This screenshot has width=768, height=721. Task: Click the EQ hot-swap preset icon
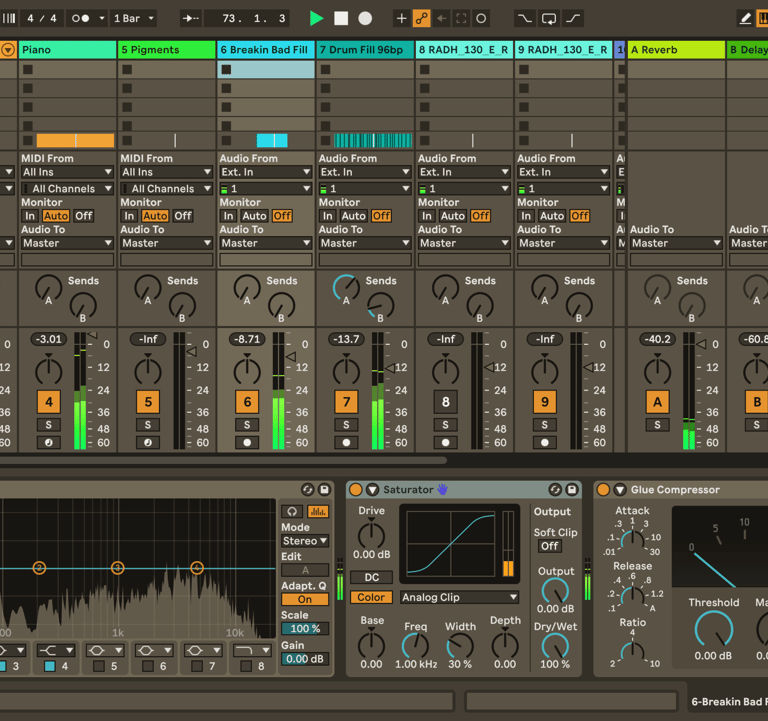[x=308, y=489]
